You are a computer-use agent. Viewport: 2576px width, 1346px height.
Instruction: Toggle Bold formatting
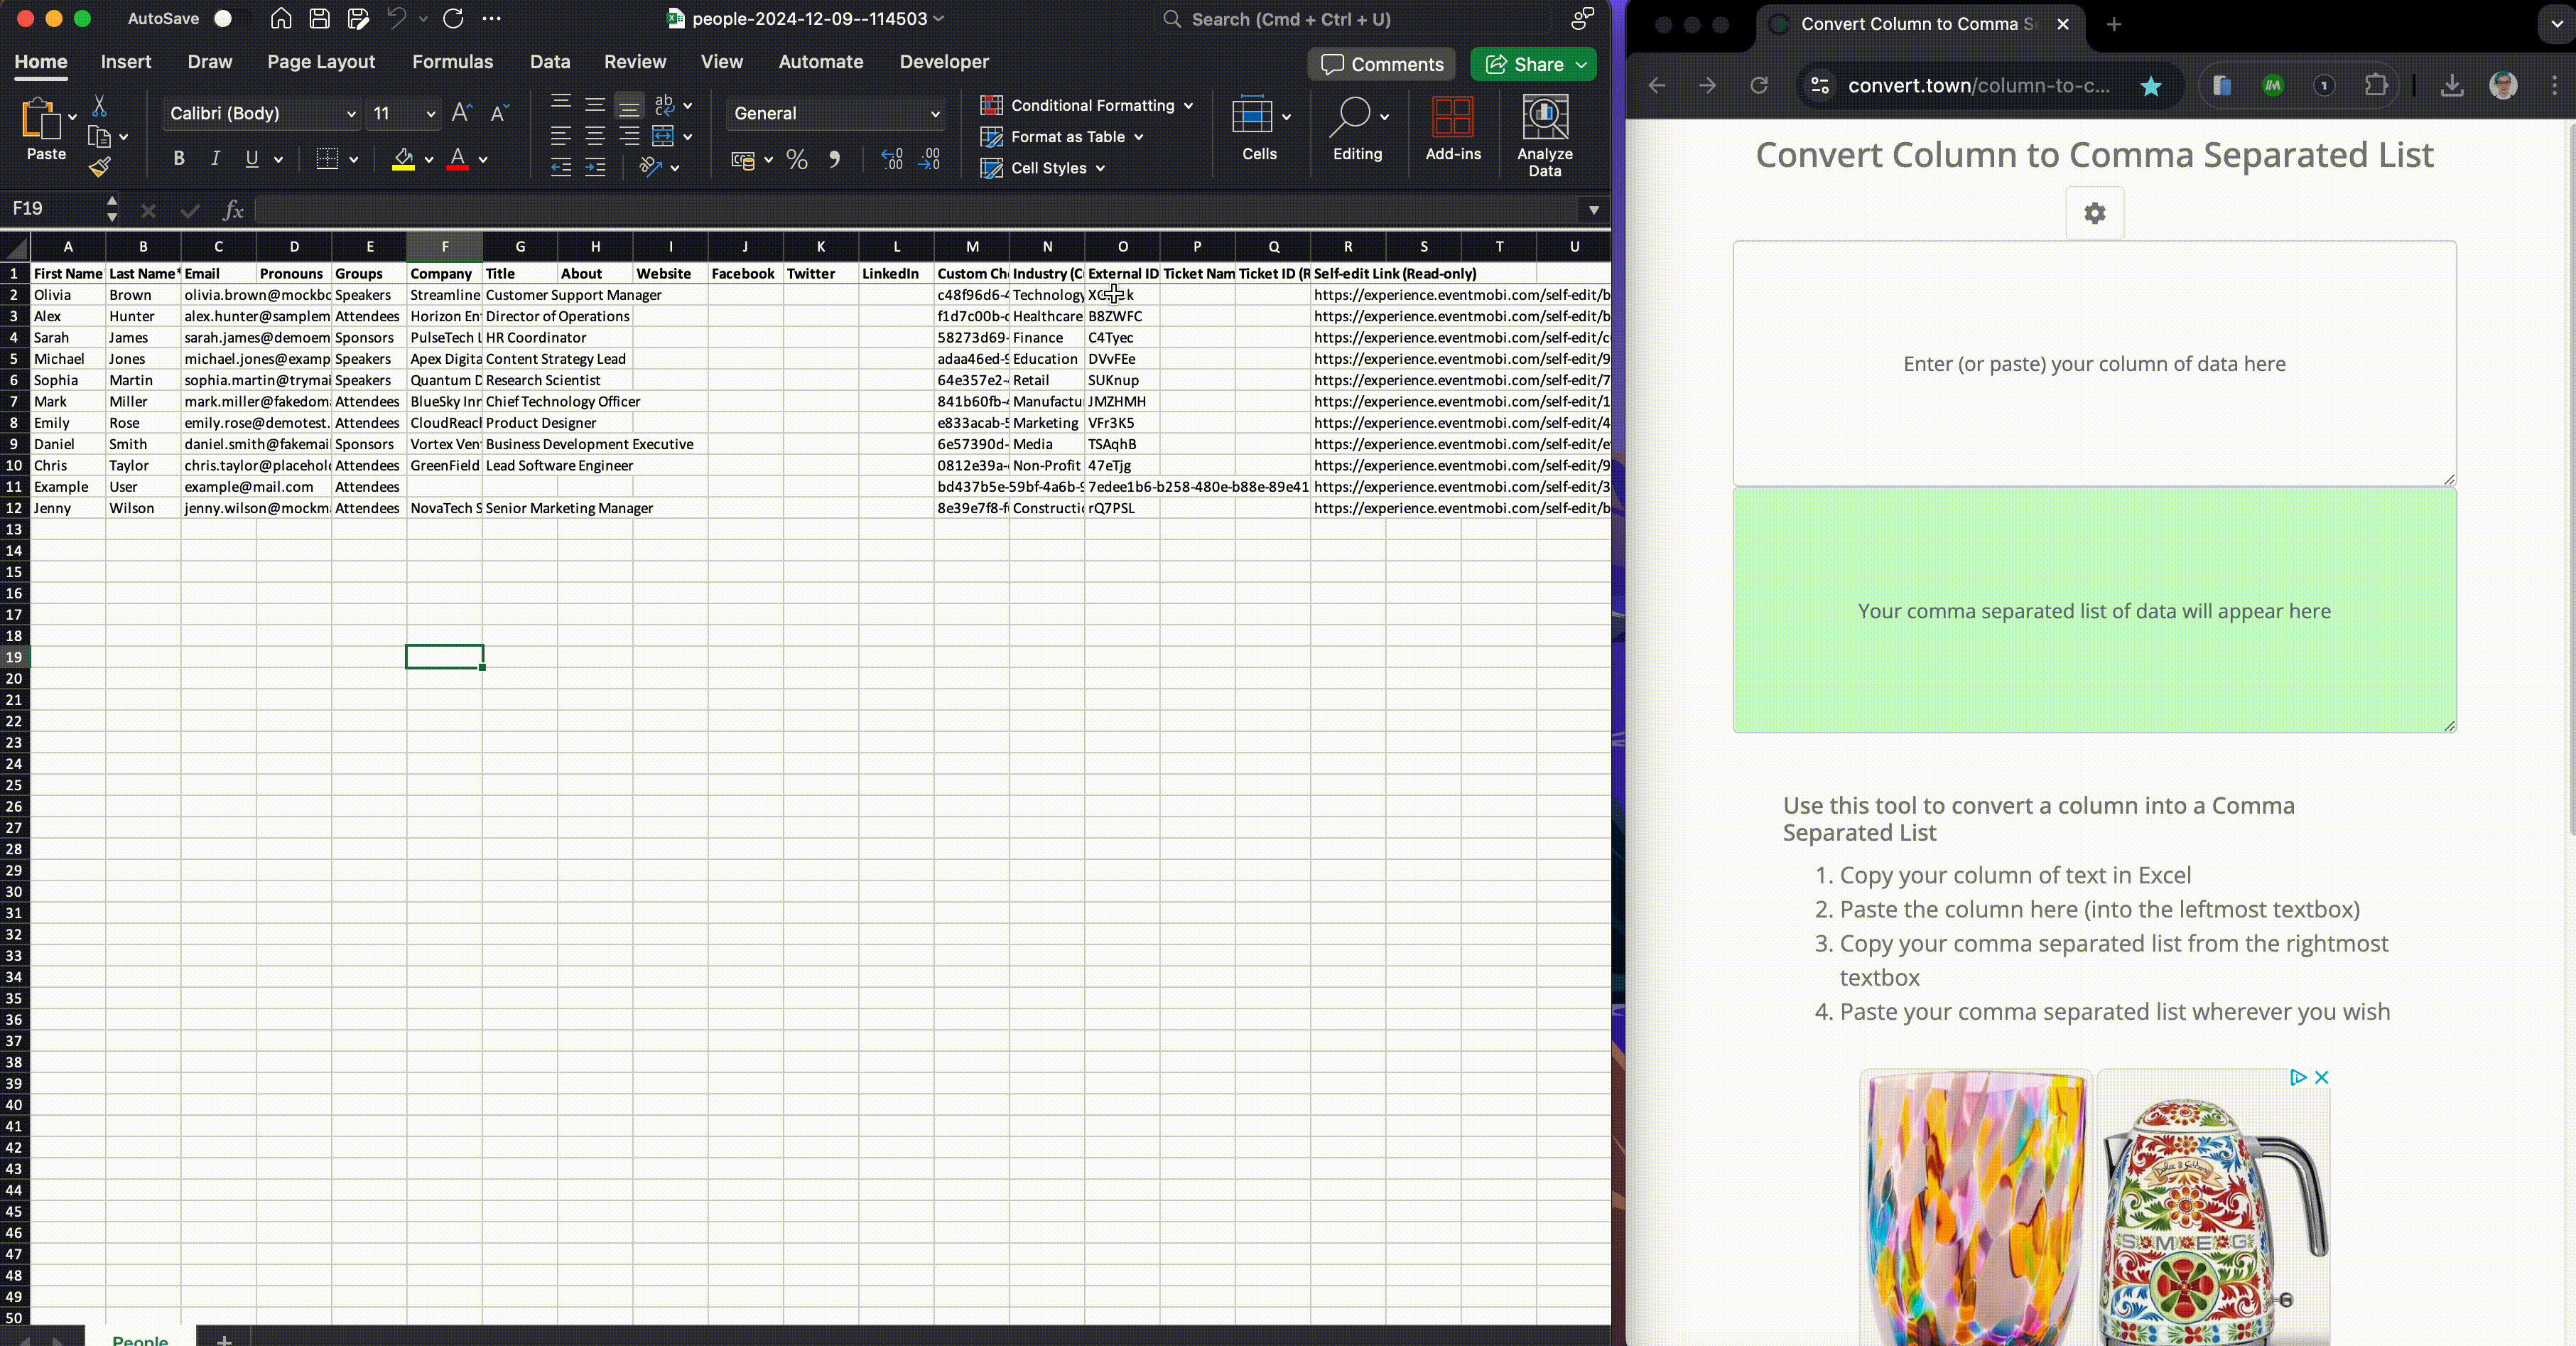pos(178,159)
